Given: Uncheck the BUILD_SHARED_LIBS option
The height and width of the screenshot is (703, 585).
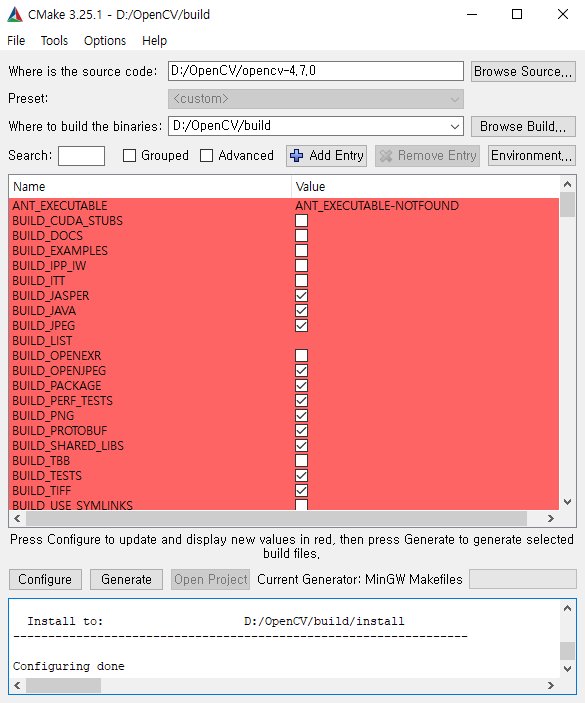Looking at the screenshot, I should tap(302, 446).
